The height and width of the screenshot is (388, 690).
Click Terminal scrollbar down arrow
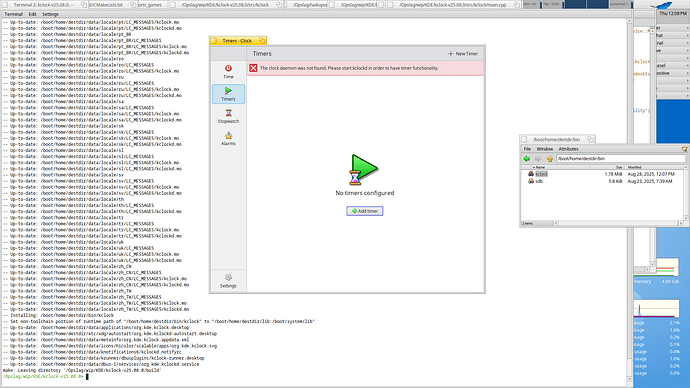point(629,379)
